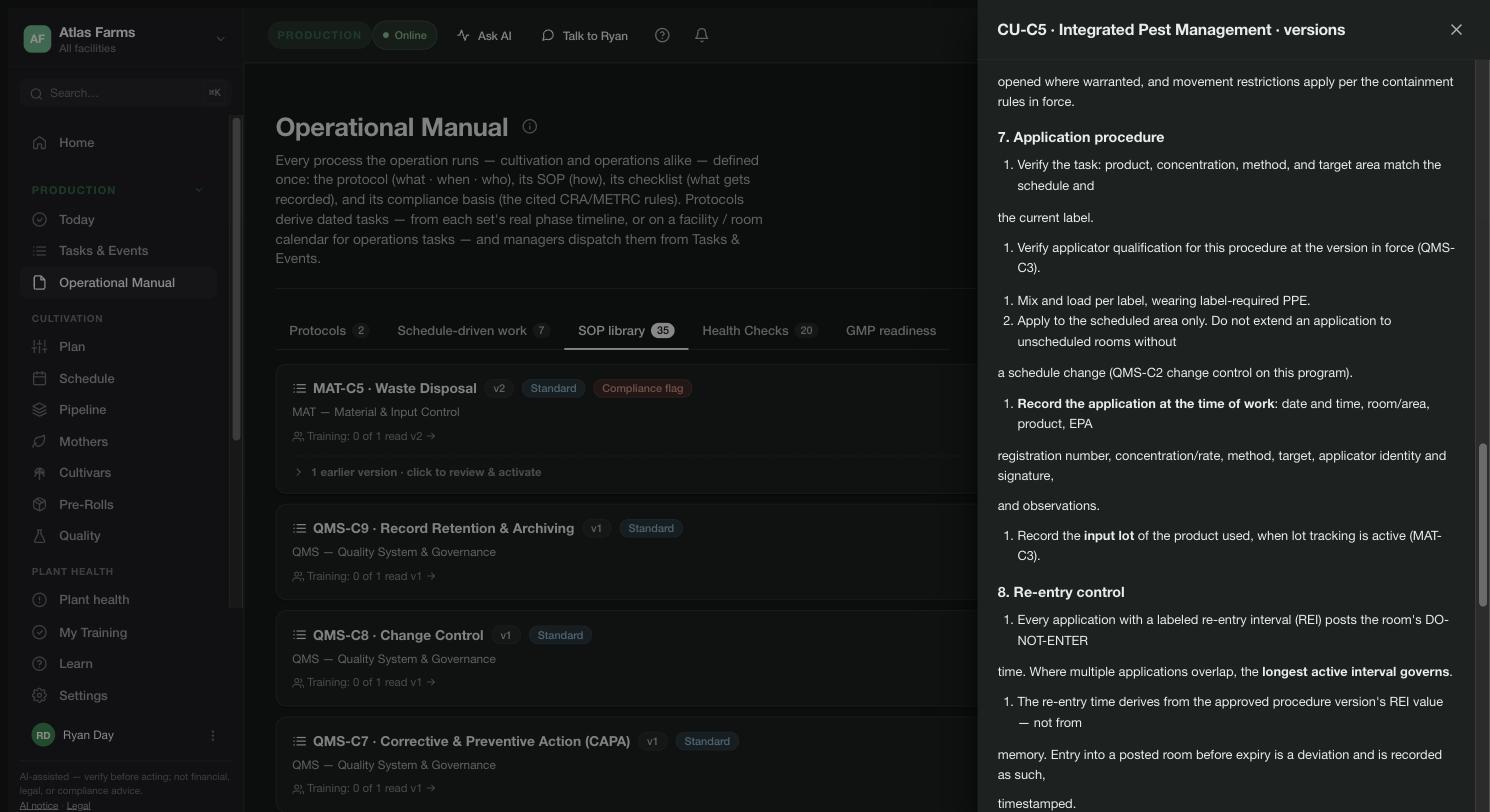Click the versions panel scrollbar thumb
Image resolution: width=1490 pixels, height=812 pixels.
click(x=1483, y=525)
